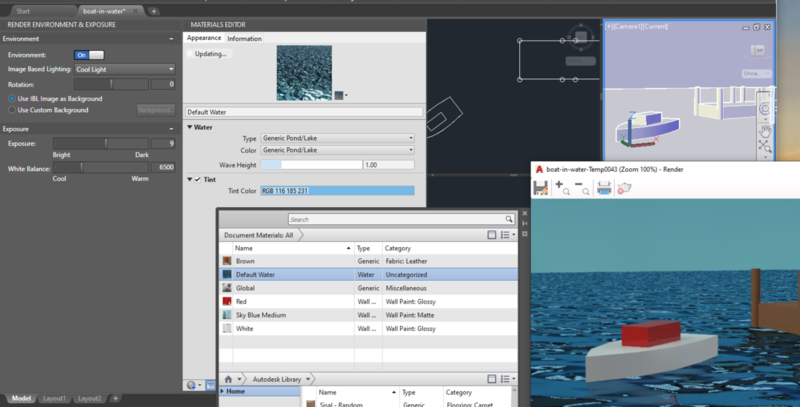Select the Default Water material swatch icon
The width and height of the screenshot is (800, 407).
[227, 273]
